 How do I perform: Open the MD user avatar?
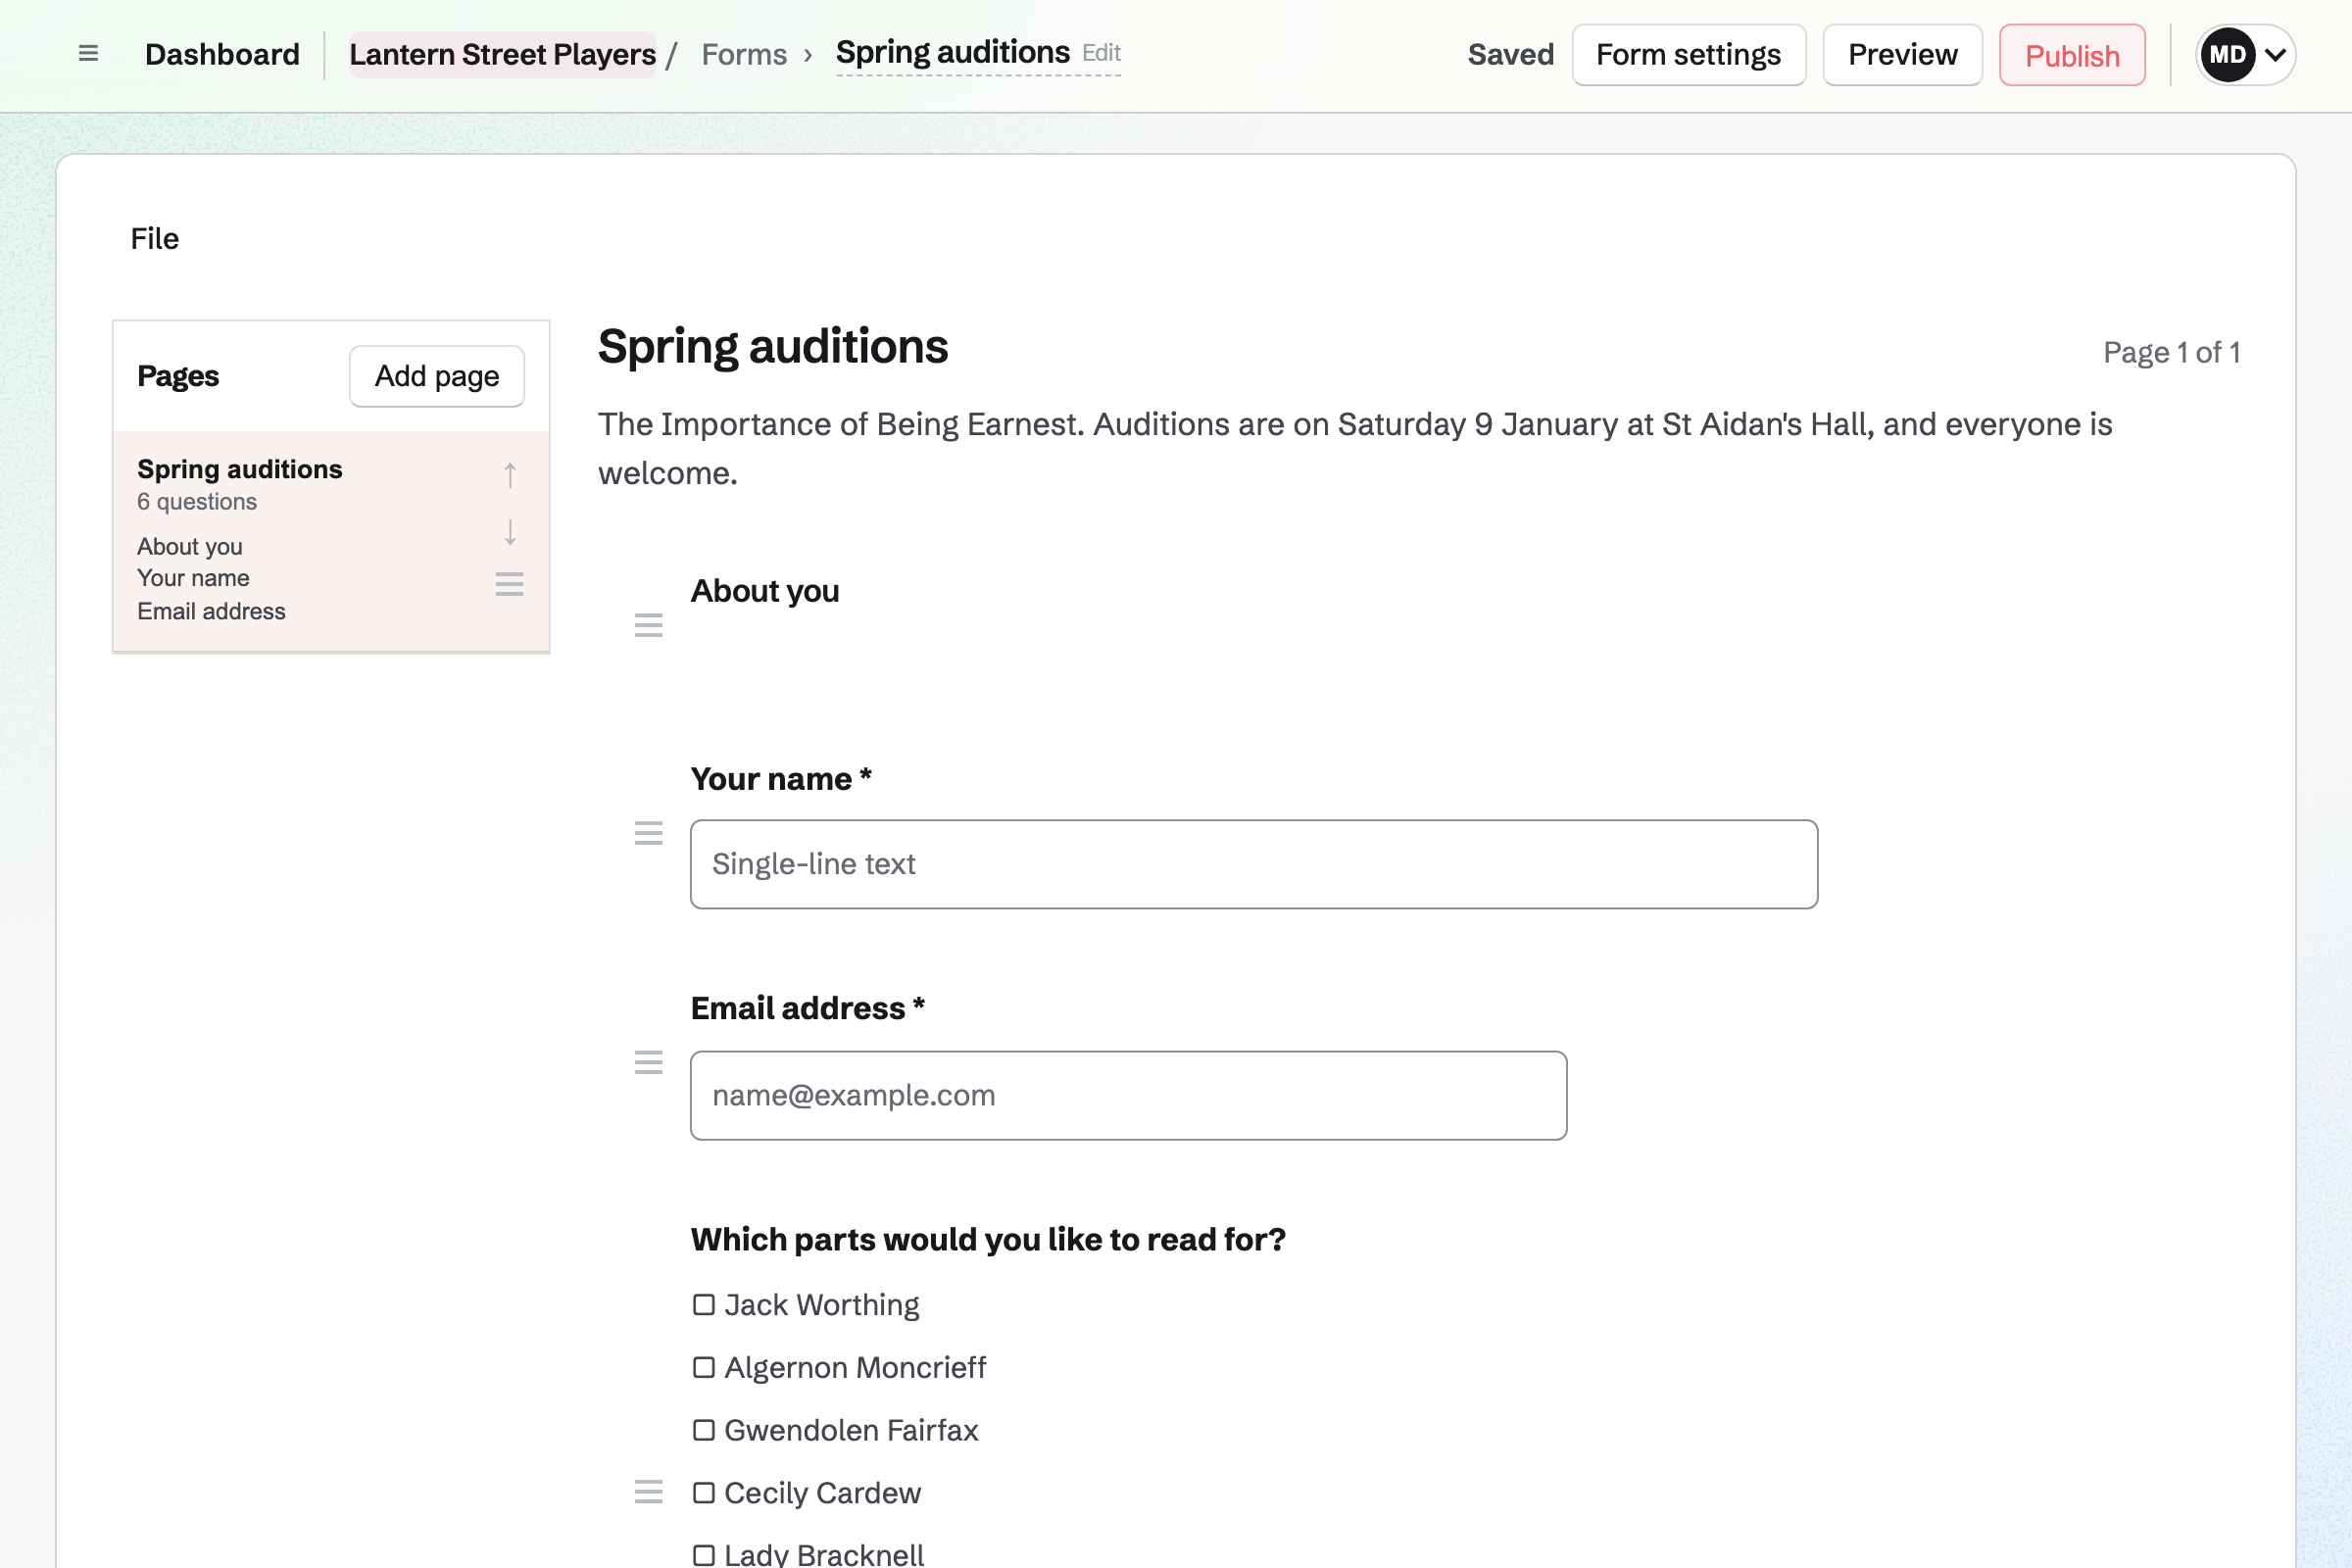pos(2227,55)
